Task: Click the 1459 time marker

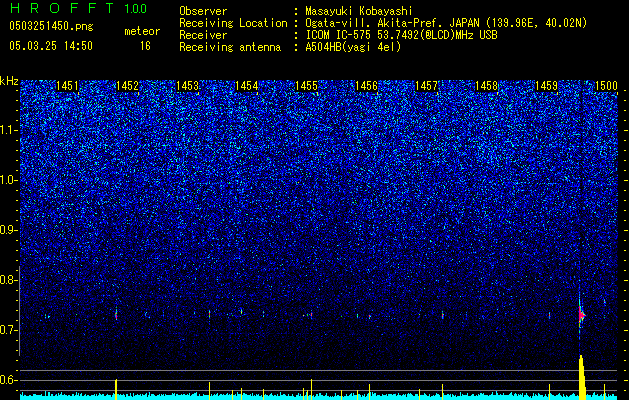Action: (x=546, y=86)
